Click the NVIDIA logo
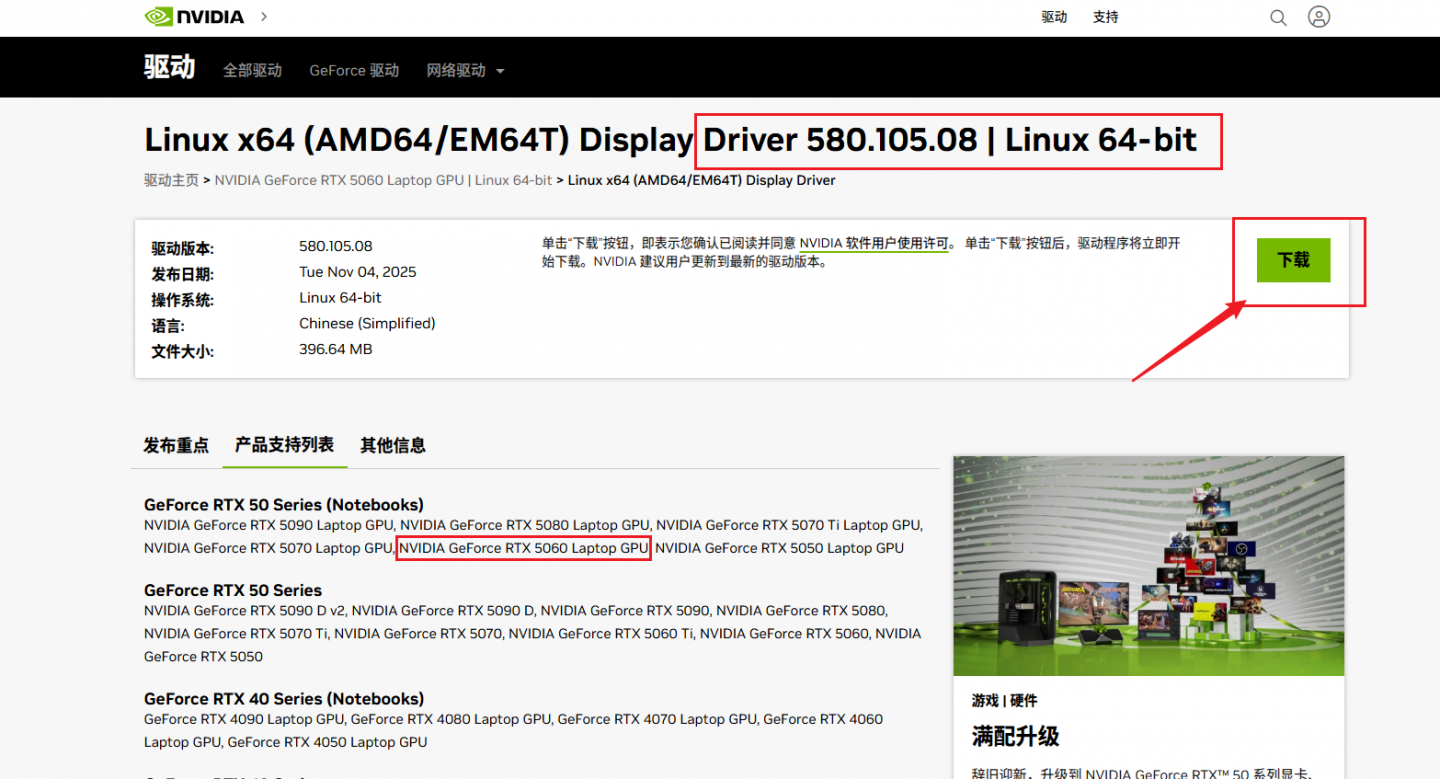 click(195, 17)
